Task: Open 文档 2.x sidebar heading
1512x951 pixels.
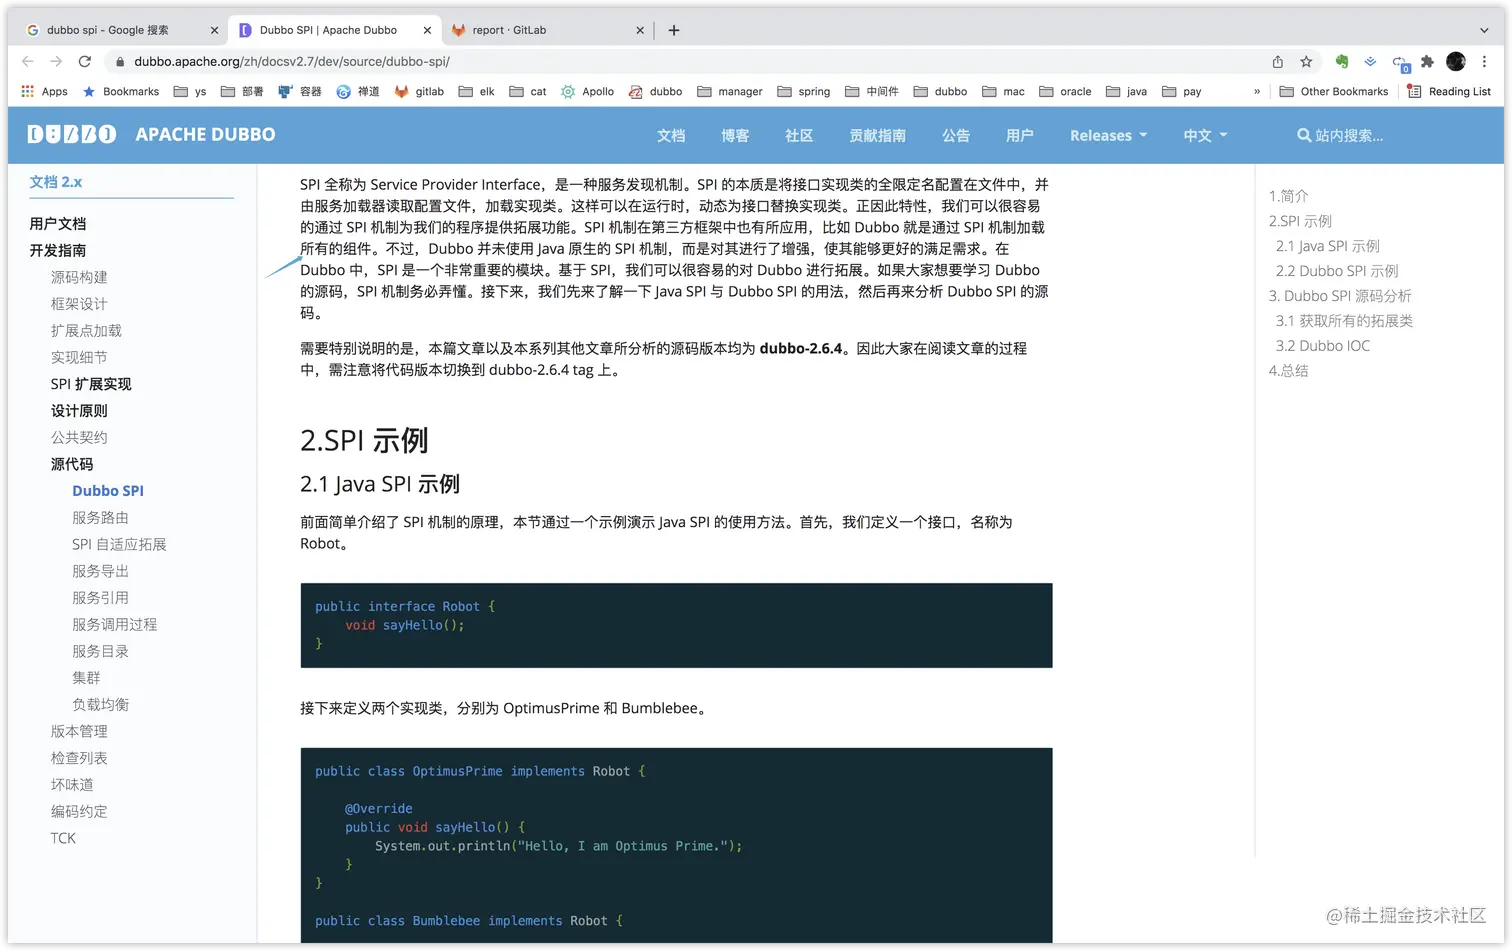Action: pos(56,182)
